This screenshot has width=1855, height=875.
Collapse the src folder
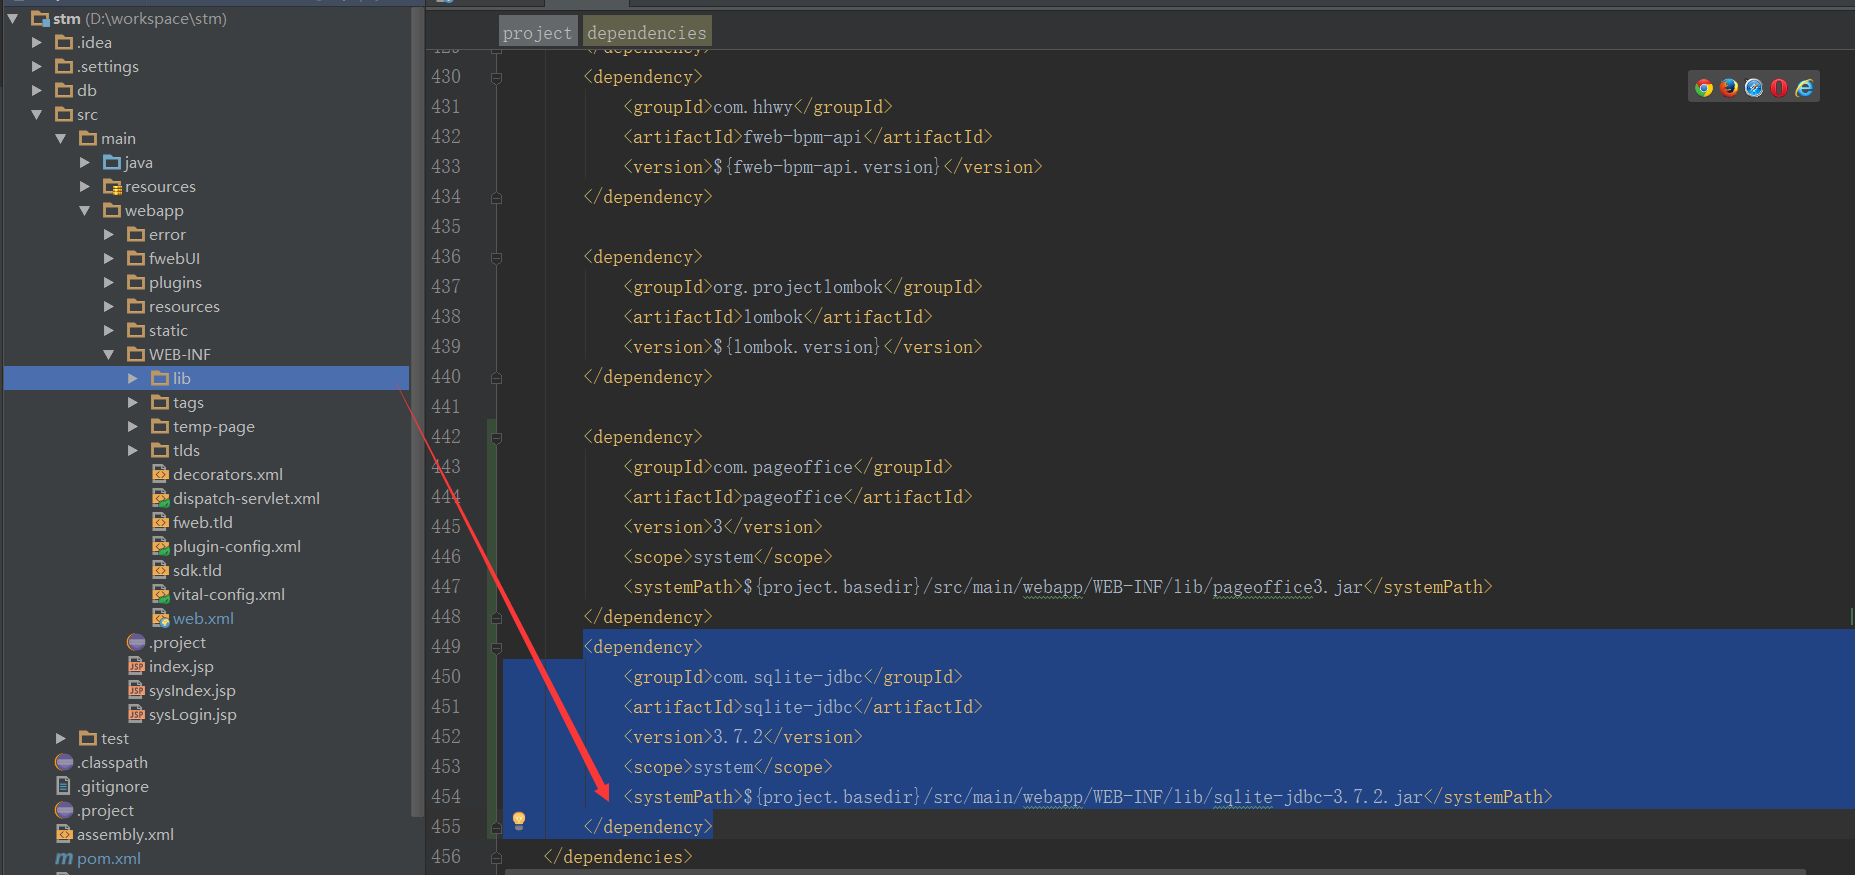tap(37, 114)
